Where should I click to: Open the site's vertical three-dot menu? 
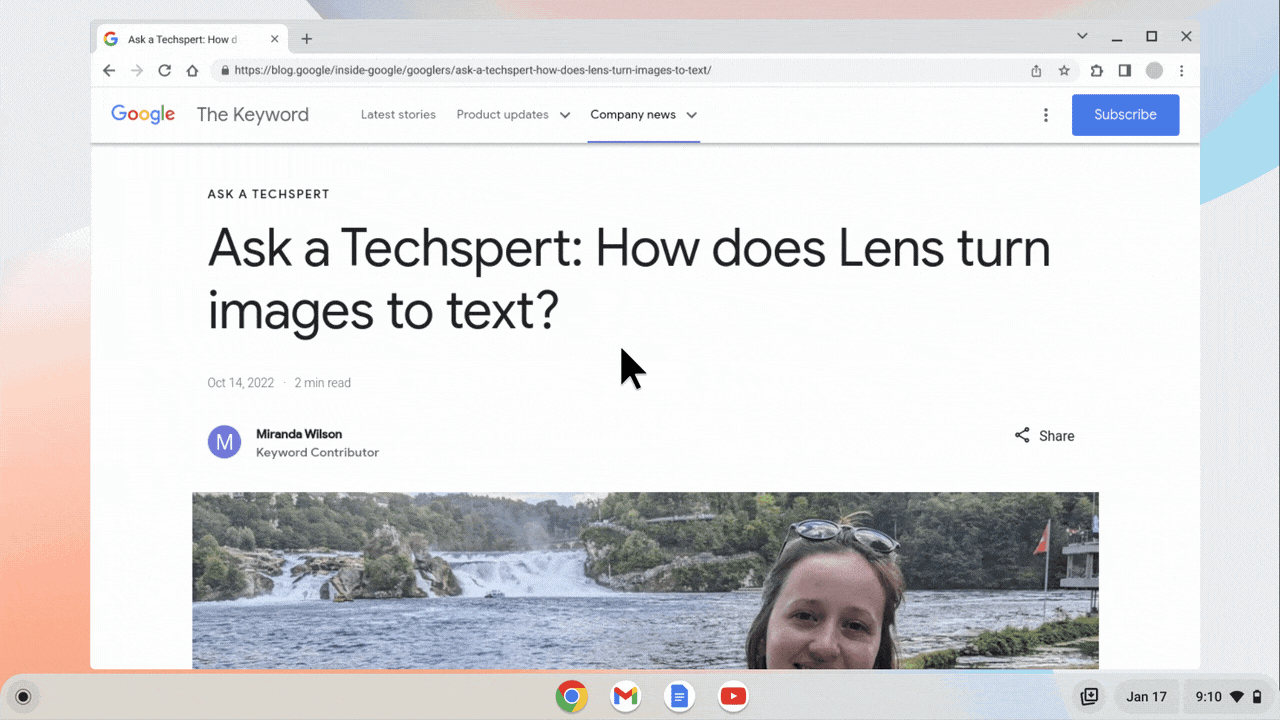pos(1046,115)
